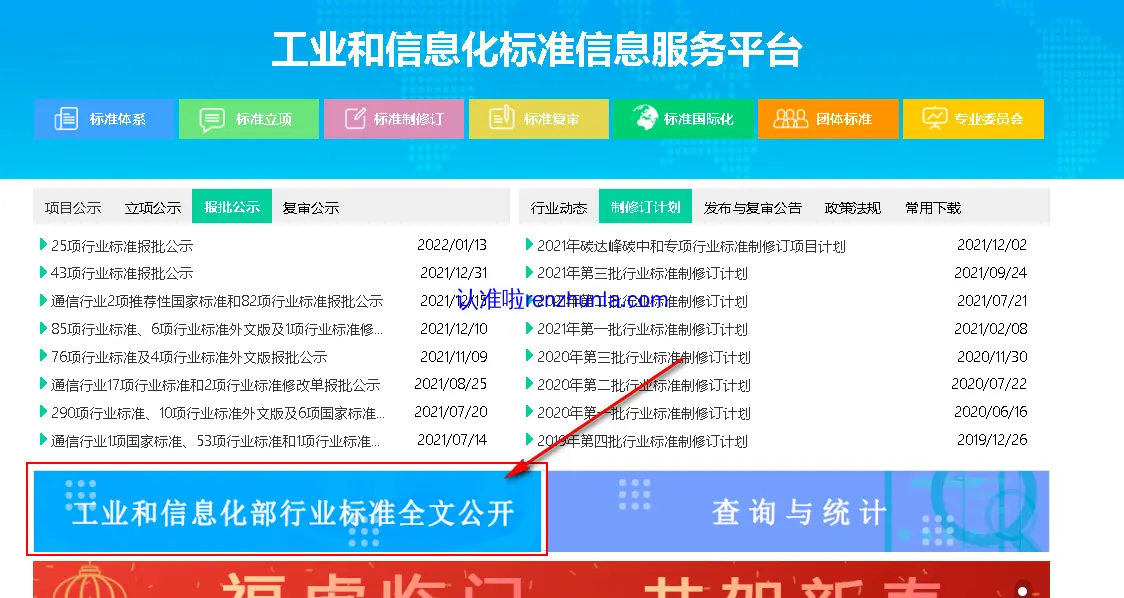Image resolution: width=1124 pixels, height=598 pixels.
Task: Open 2020年第二批行业标准制修订计划
Action: coord(644,385)
